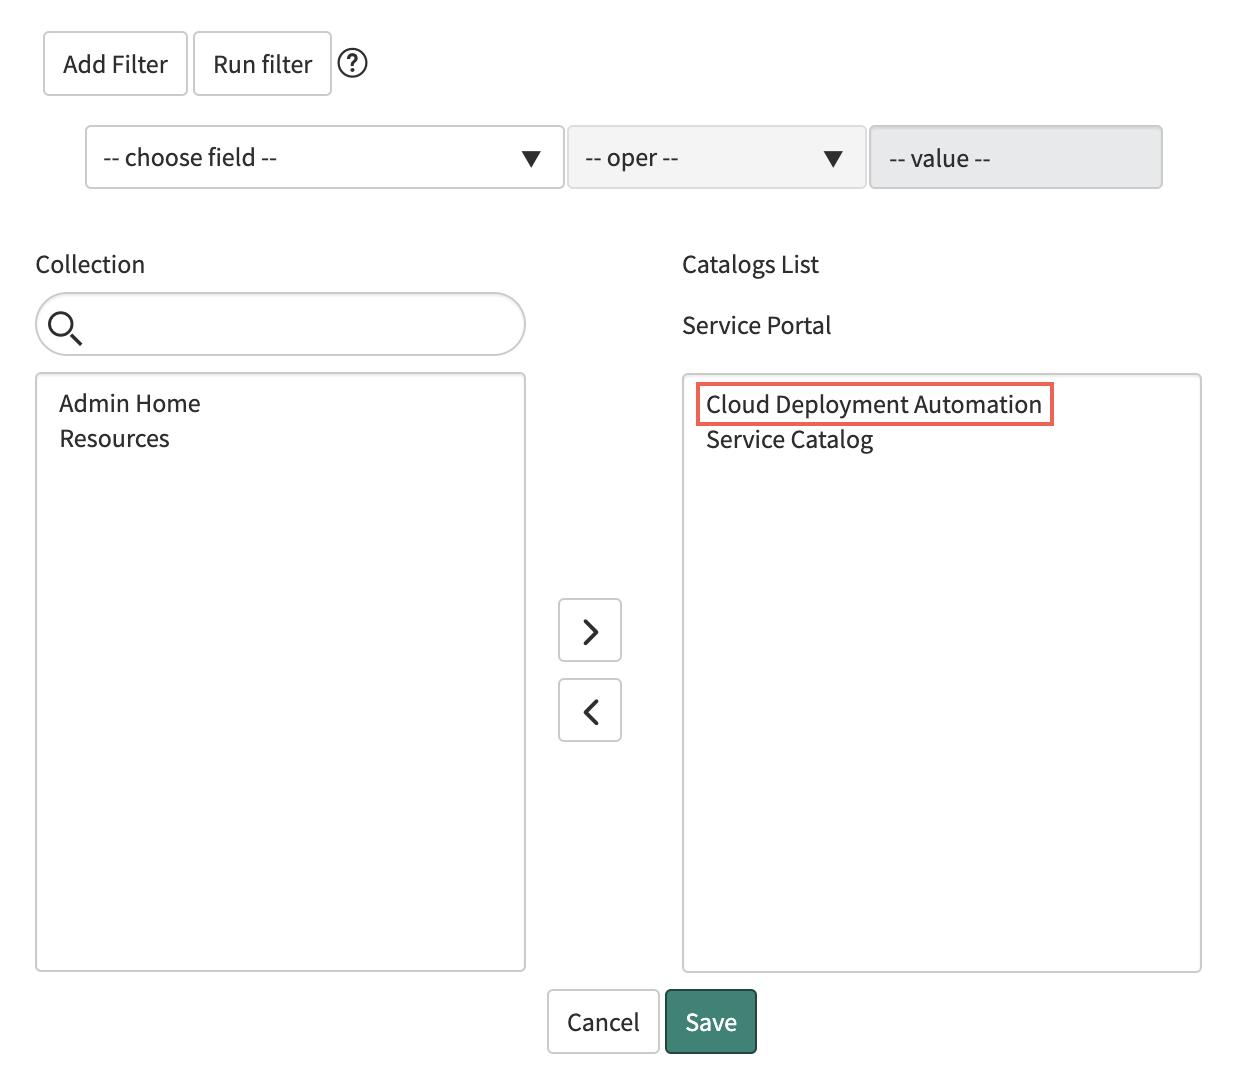Select Cloud Deployment Automation catalog
The image size is (1234, 1070).
coord(874,404)
